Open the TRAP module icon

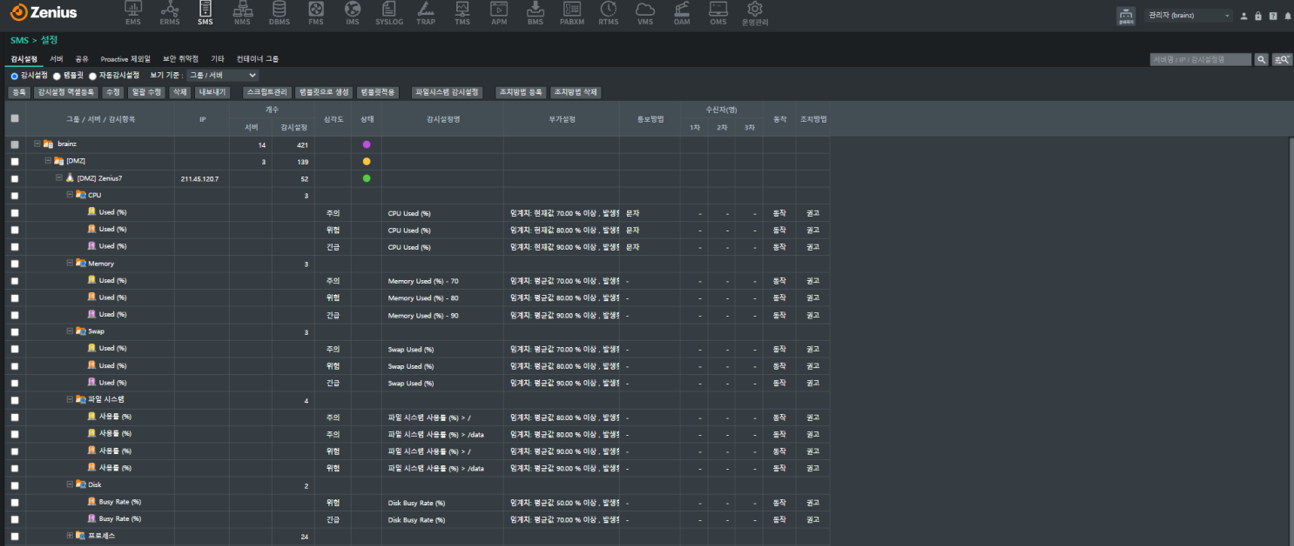click(426, 13)
